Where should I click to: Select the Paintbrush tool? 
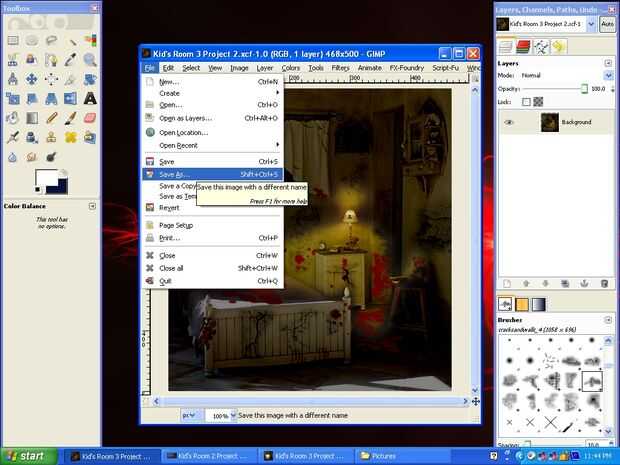click(x=70, y=118)
